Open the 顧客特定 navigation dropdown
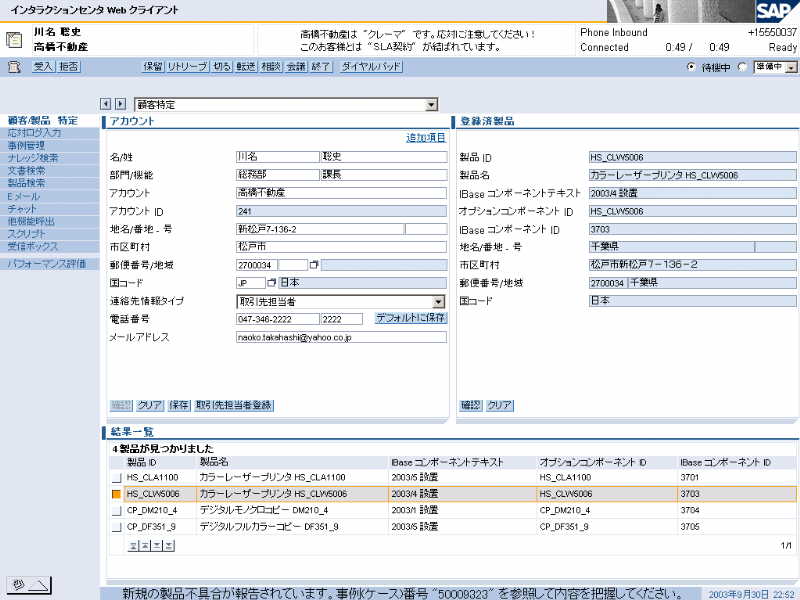This screenshot has height=600, width=800. tap(432, 105)
